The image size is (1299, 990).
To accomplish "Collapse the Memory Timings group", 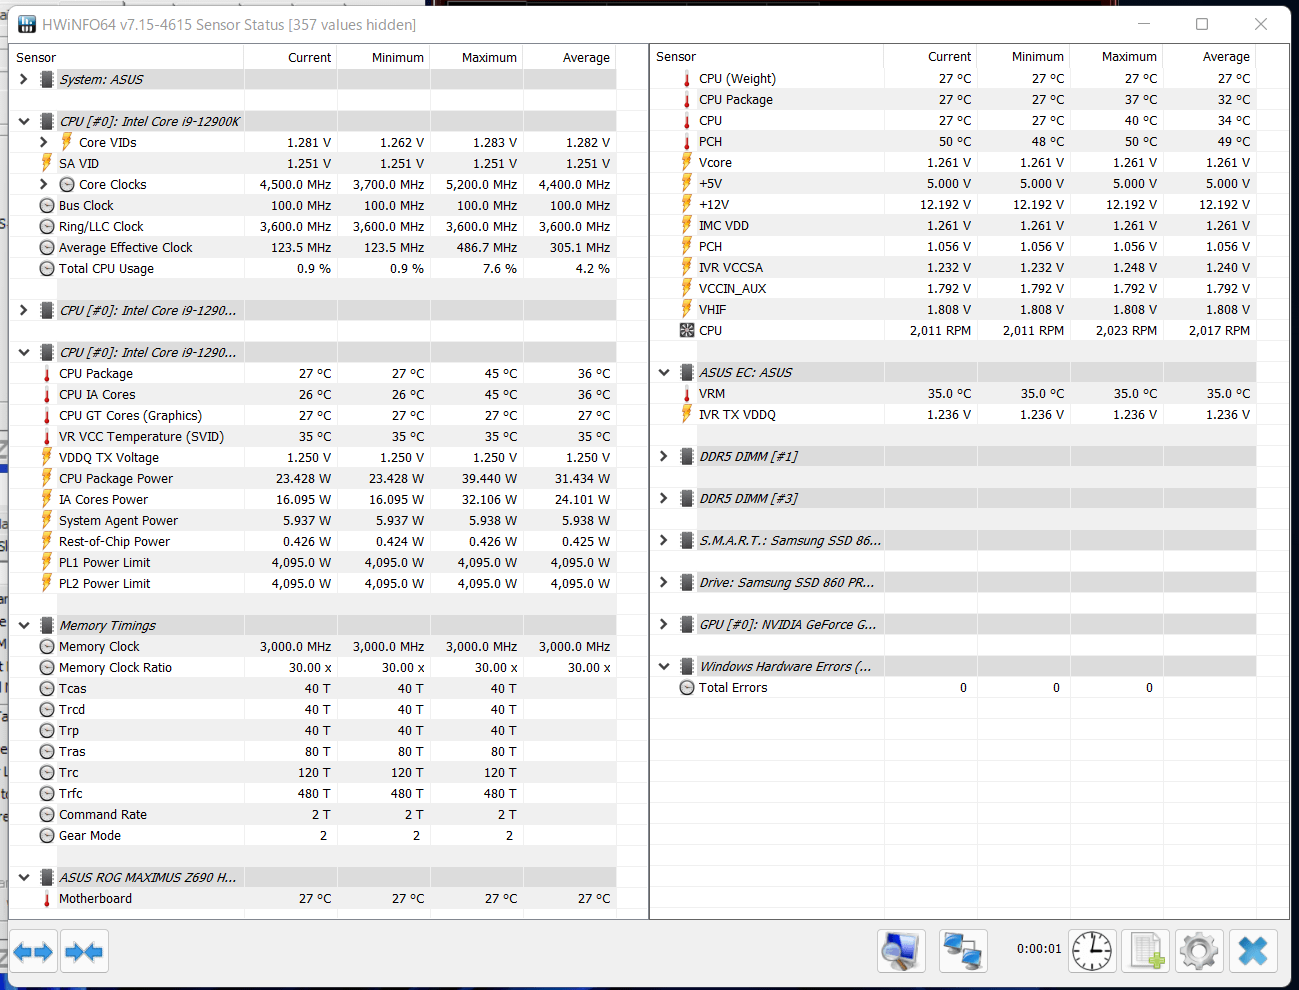I will click(24, 625).
